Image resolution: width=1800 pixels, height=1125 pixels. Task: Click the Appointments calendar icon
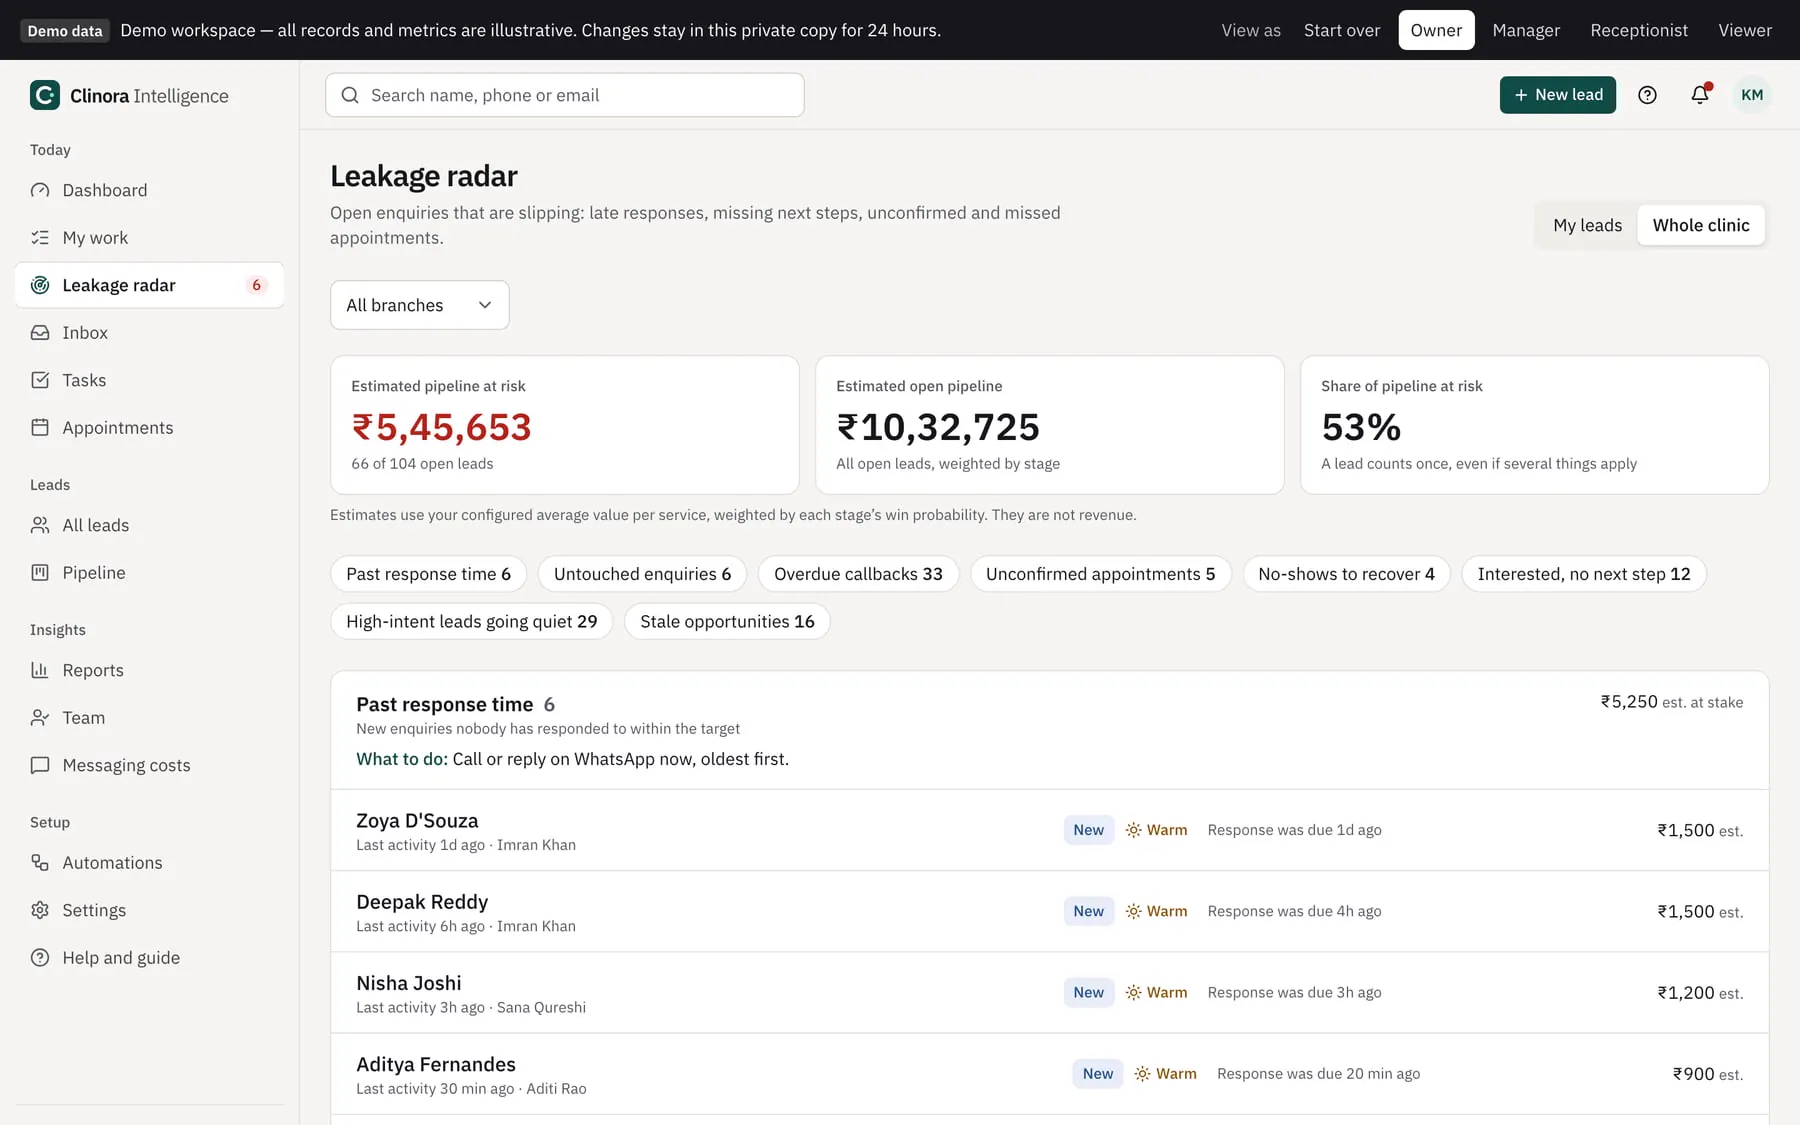click(40, 428)
